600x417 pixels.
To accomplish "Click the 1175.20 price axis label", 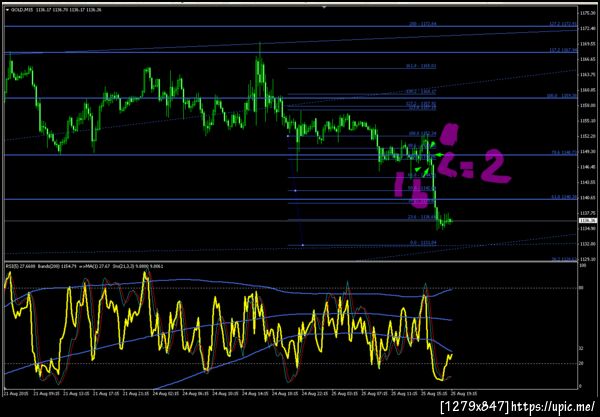I will click(587, 13).
